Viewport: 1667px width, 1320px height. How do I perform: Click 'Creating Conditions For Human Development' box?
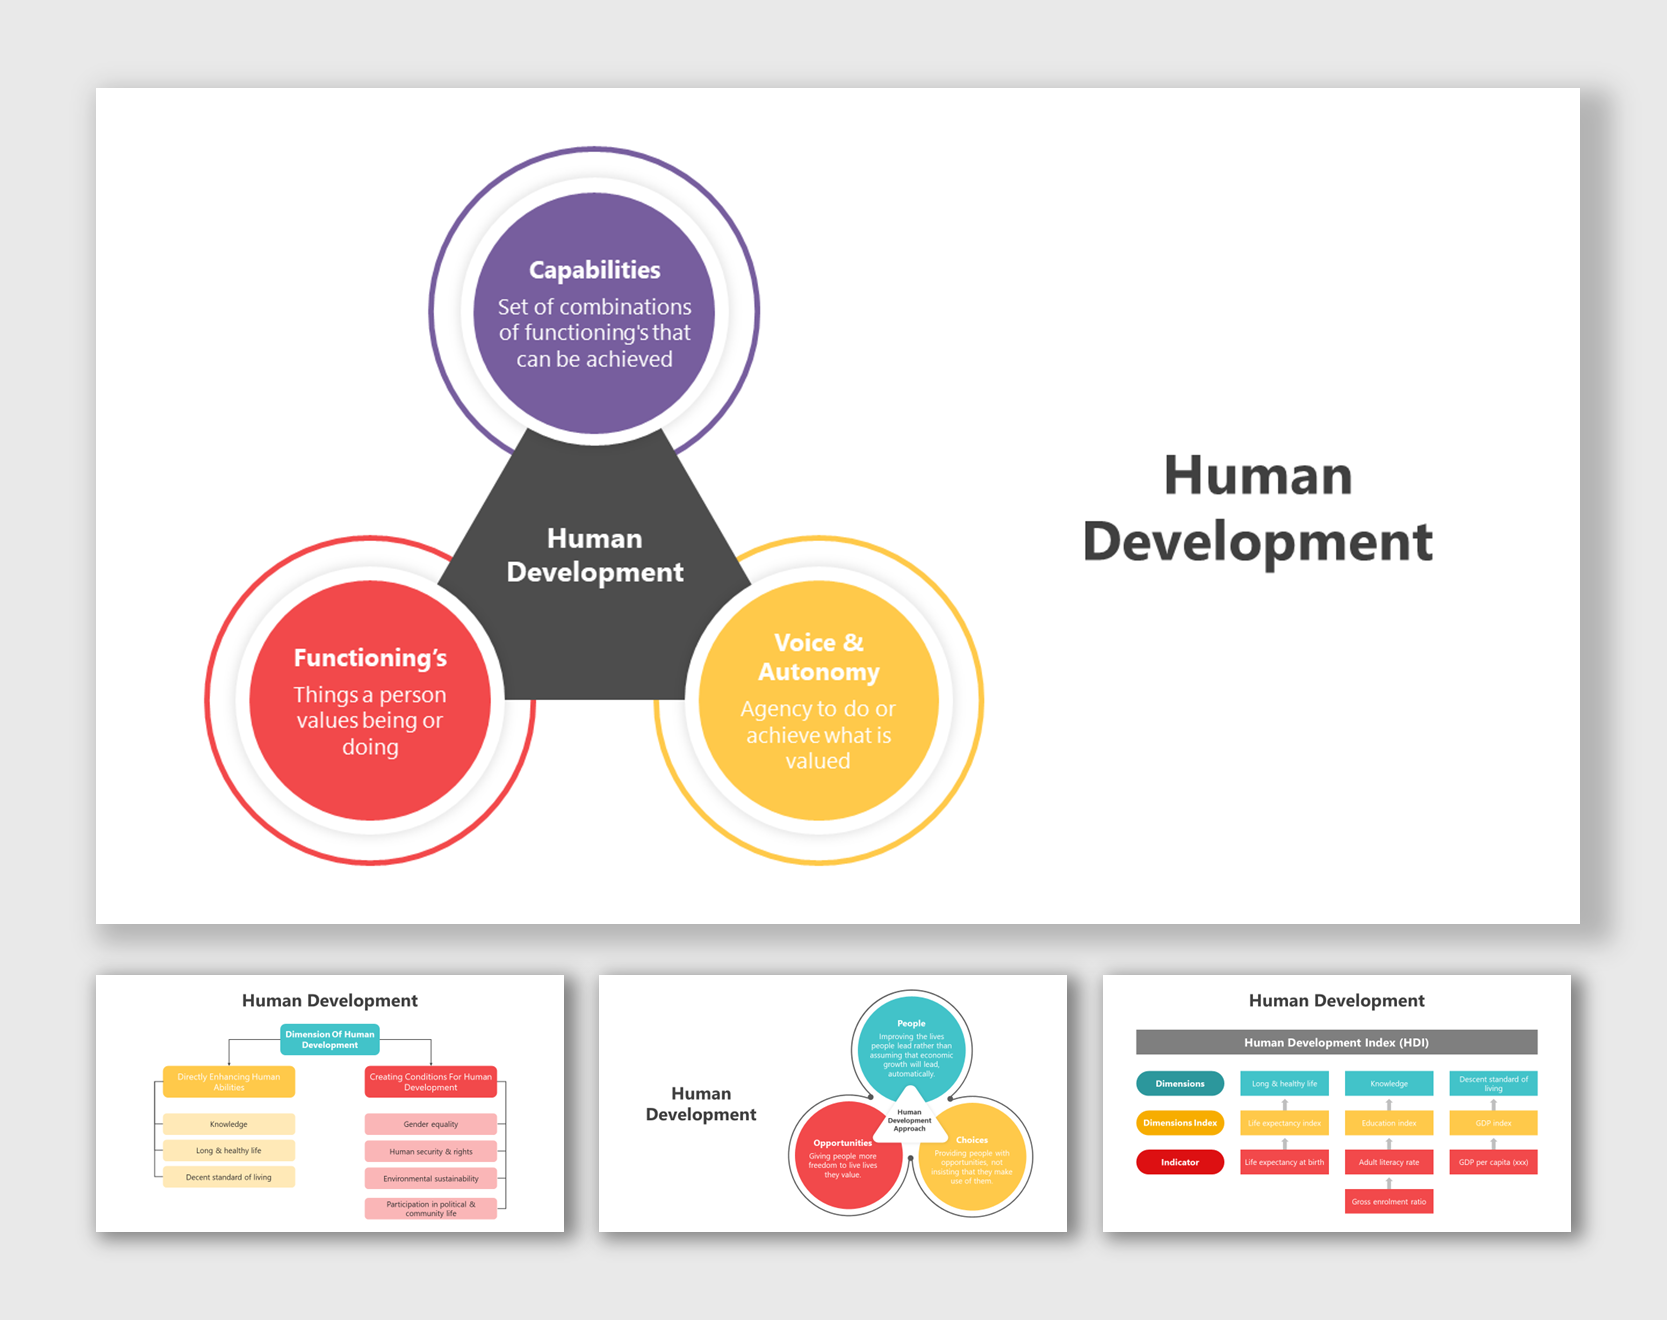click(431, 1082)
